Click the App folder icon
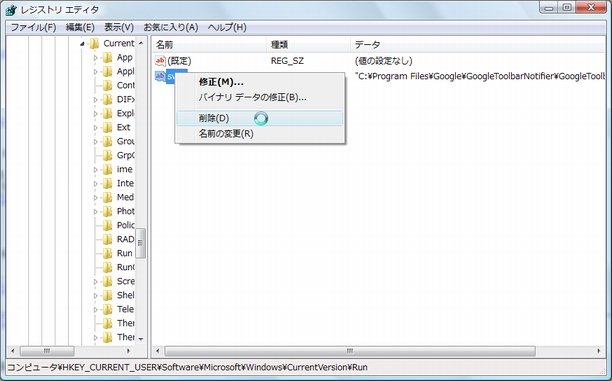This screenshot has width=612, height=381. 107,57
